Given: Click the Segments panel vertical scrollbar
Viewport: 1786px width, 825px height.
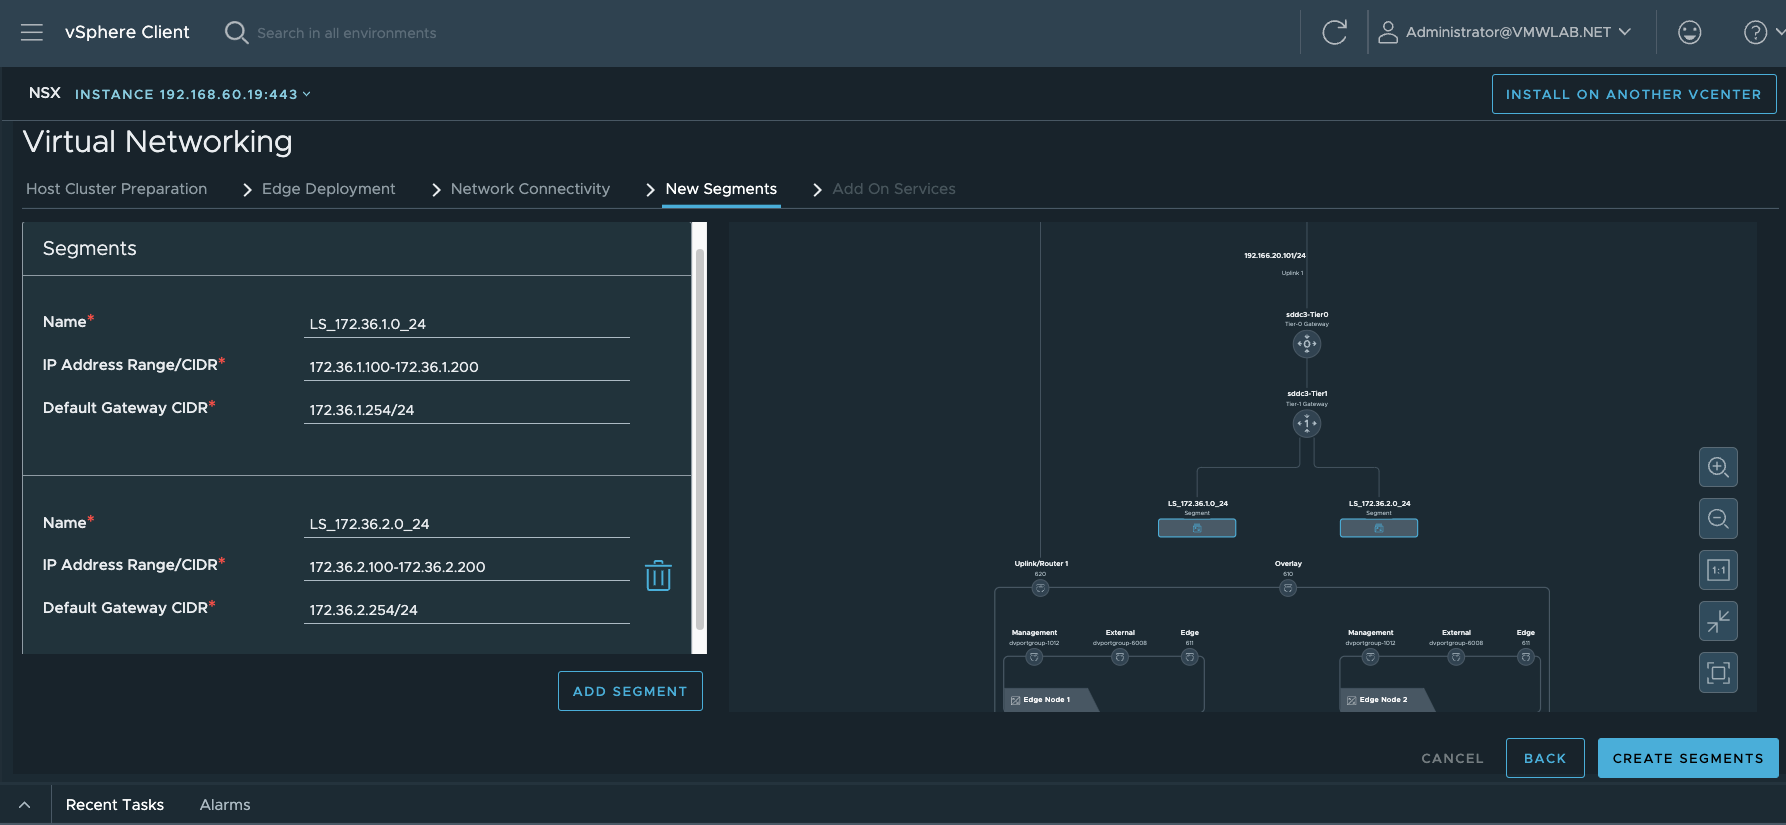Looking at the screenshot, I should point(700,438).
